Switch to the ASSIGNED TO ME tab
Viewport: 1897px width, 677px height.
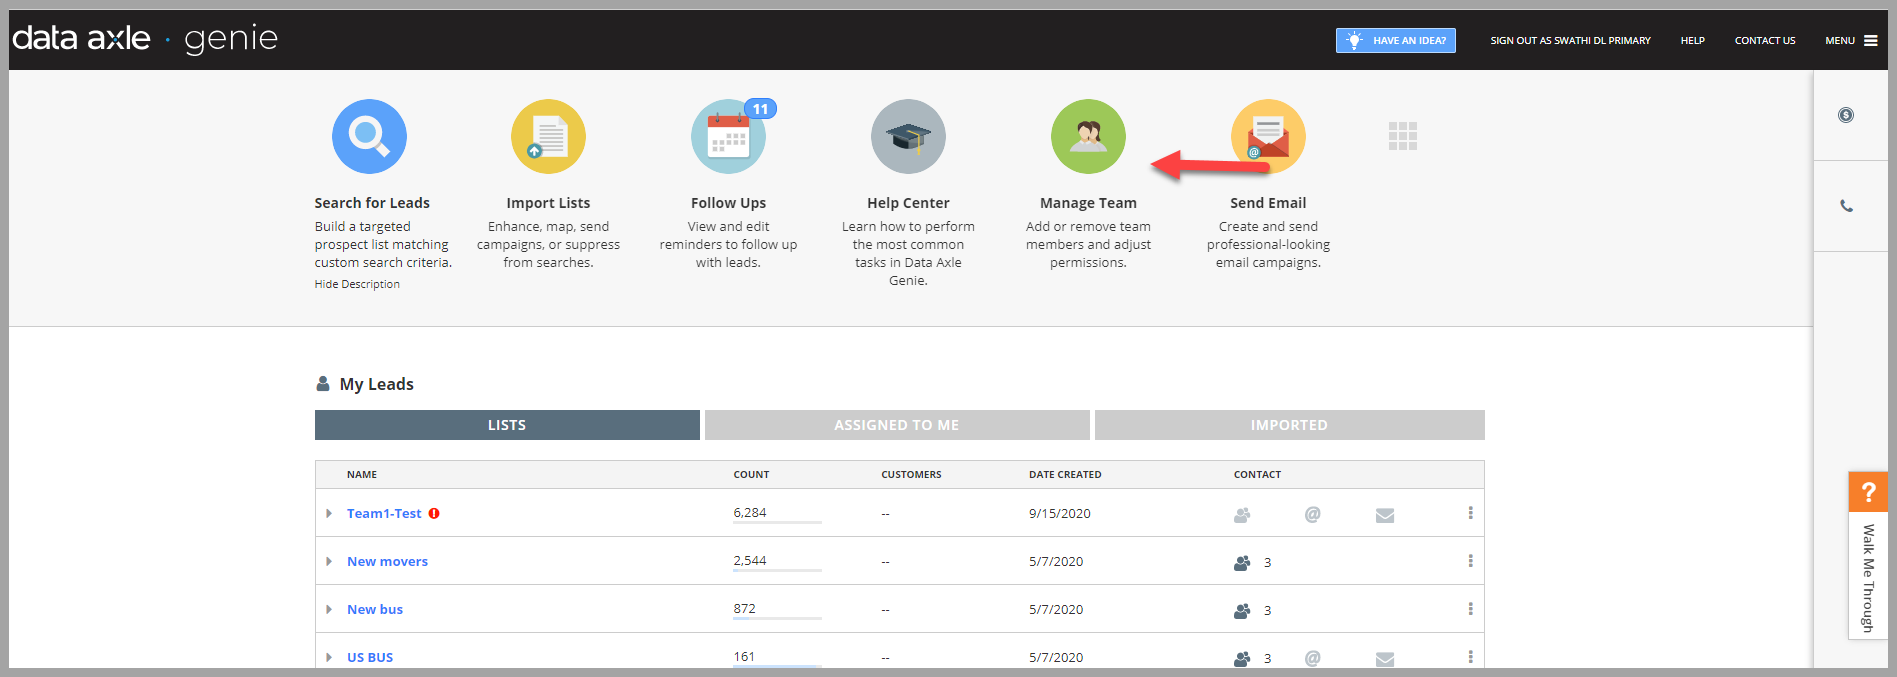pos(897,425)
